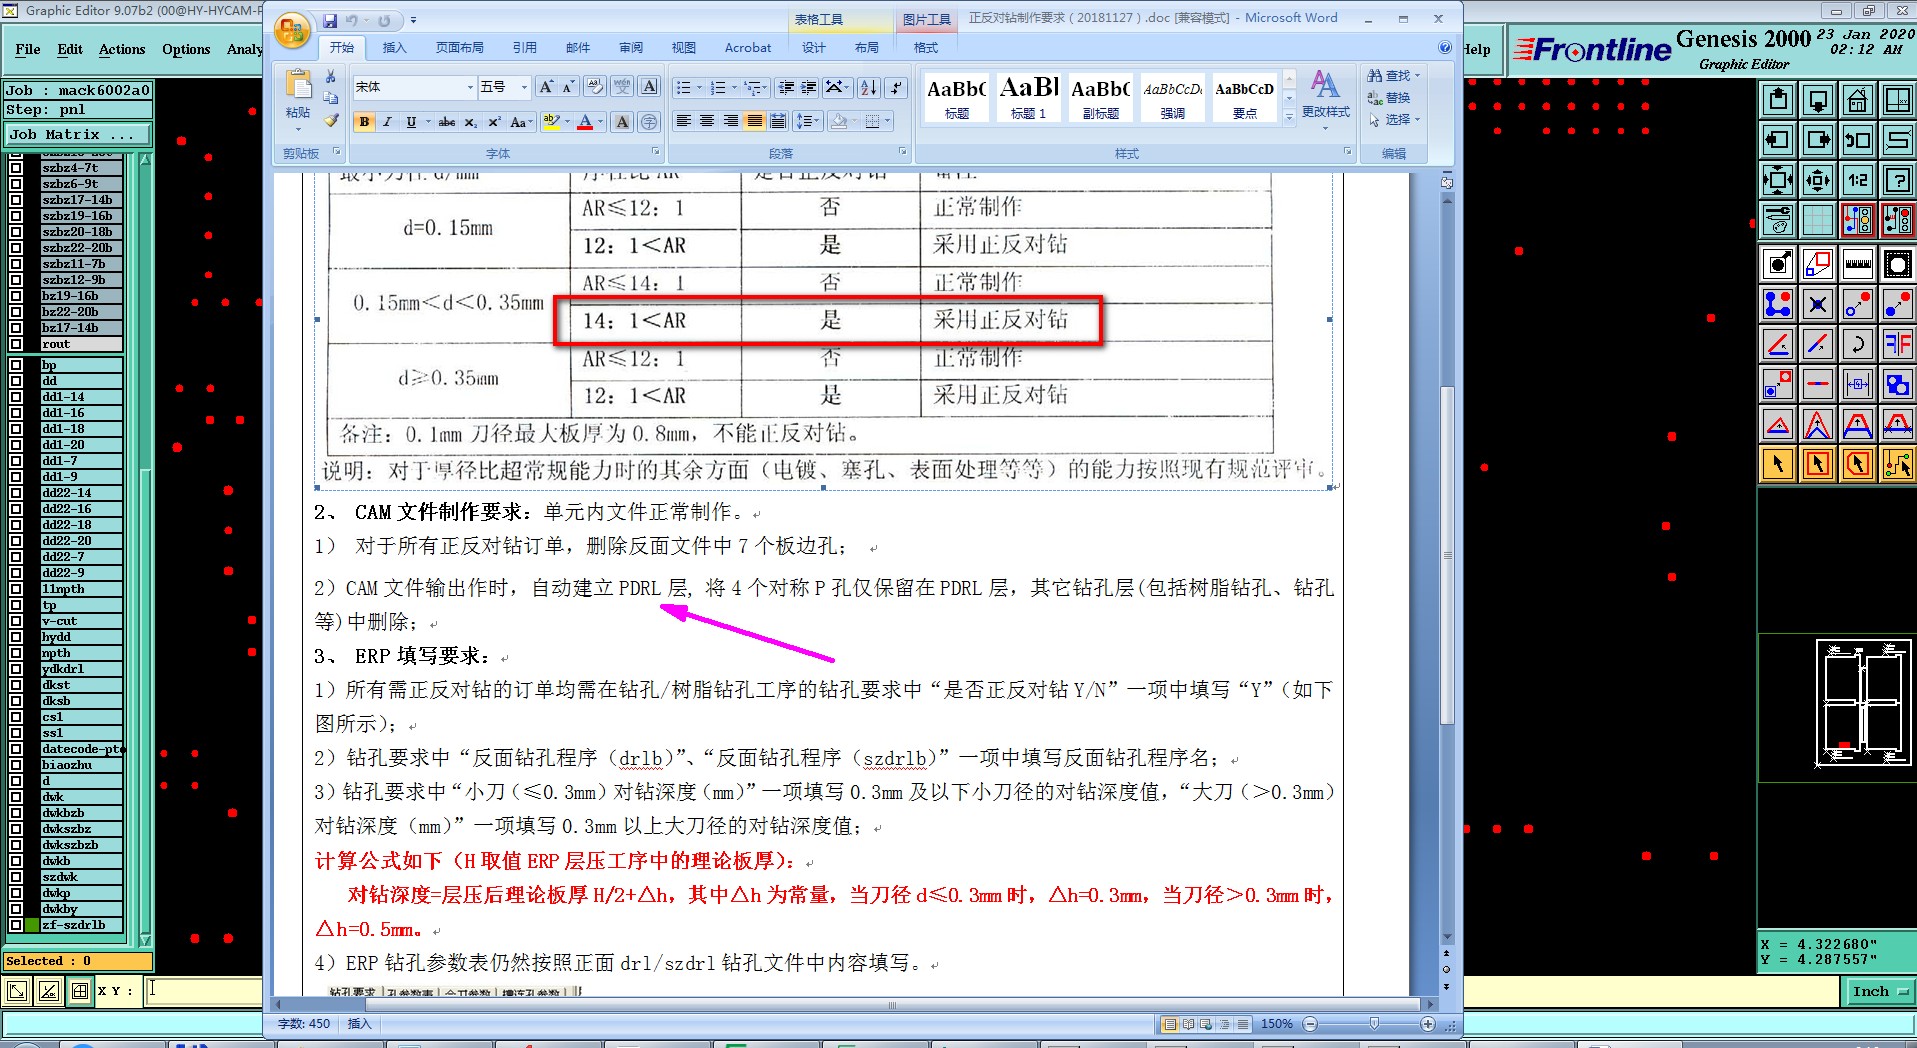This screenshot has width=1917, height=1048.
Task: Open the Paragraph dialog launcher
Action: coord(902,152)
